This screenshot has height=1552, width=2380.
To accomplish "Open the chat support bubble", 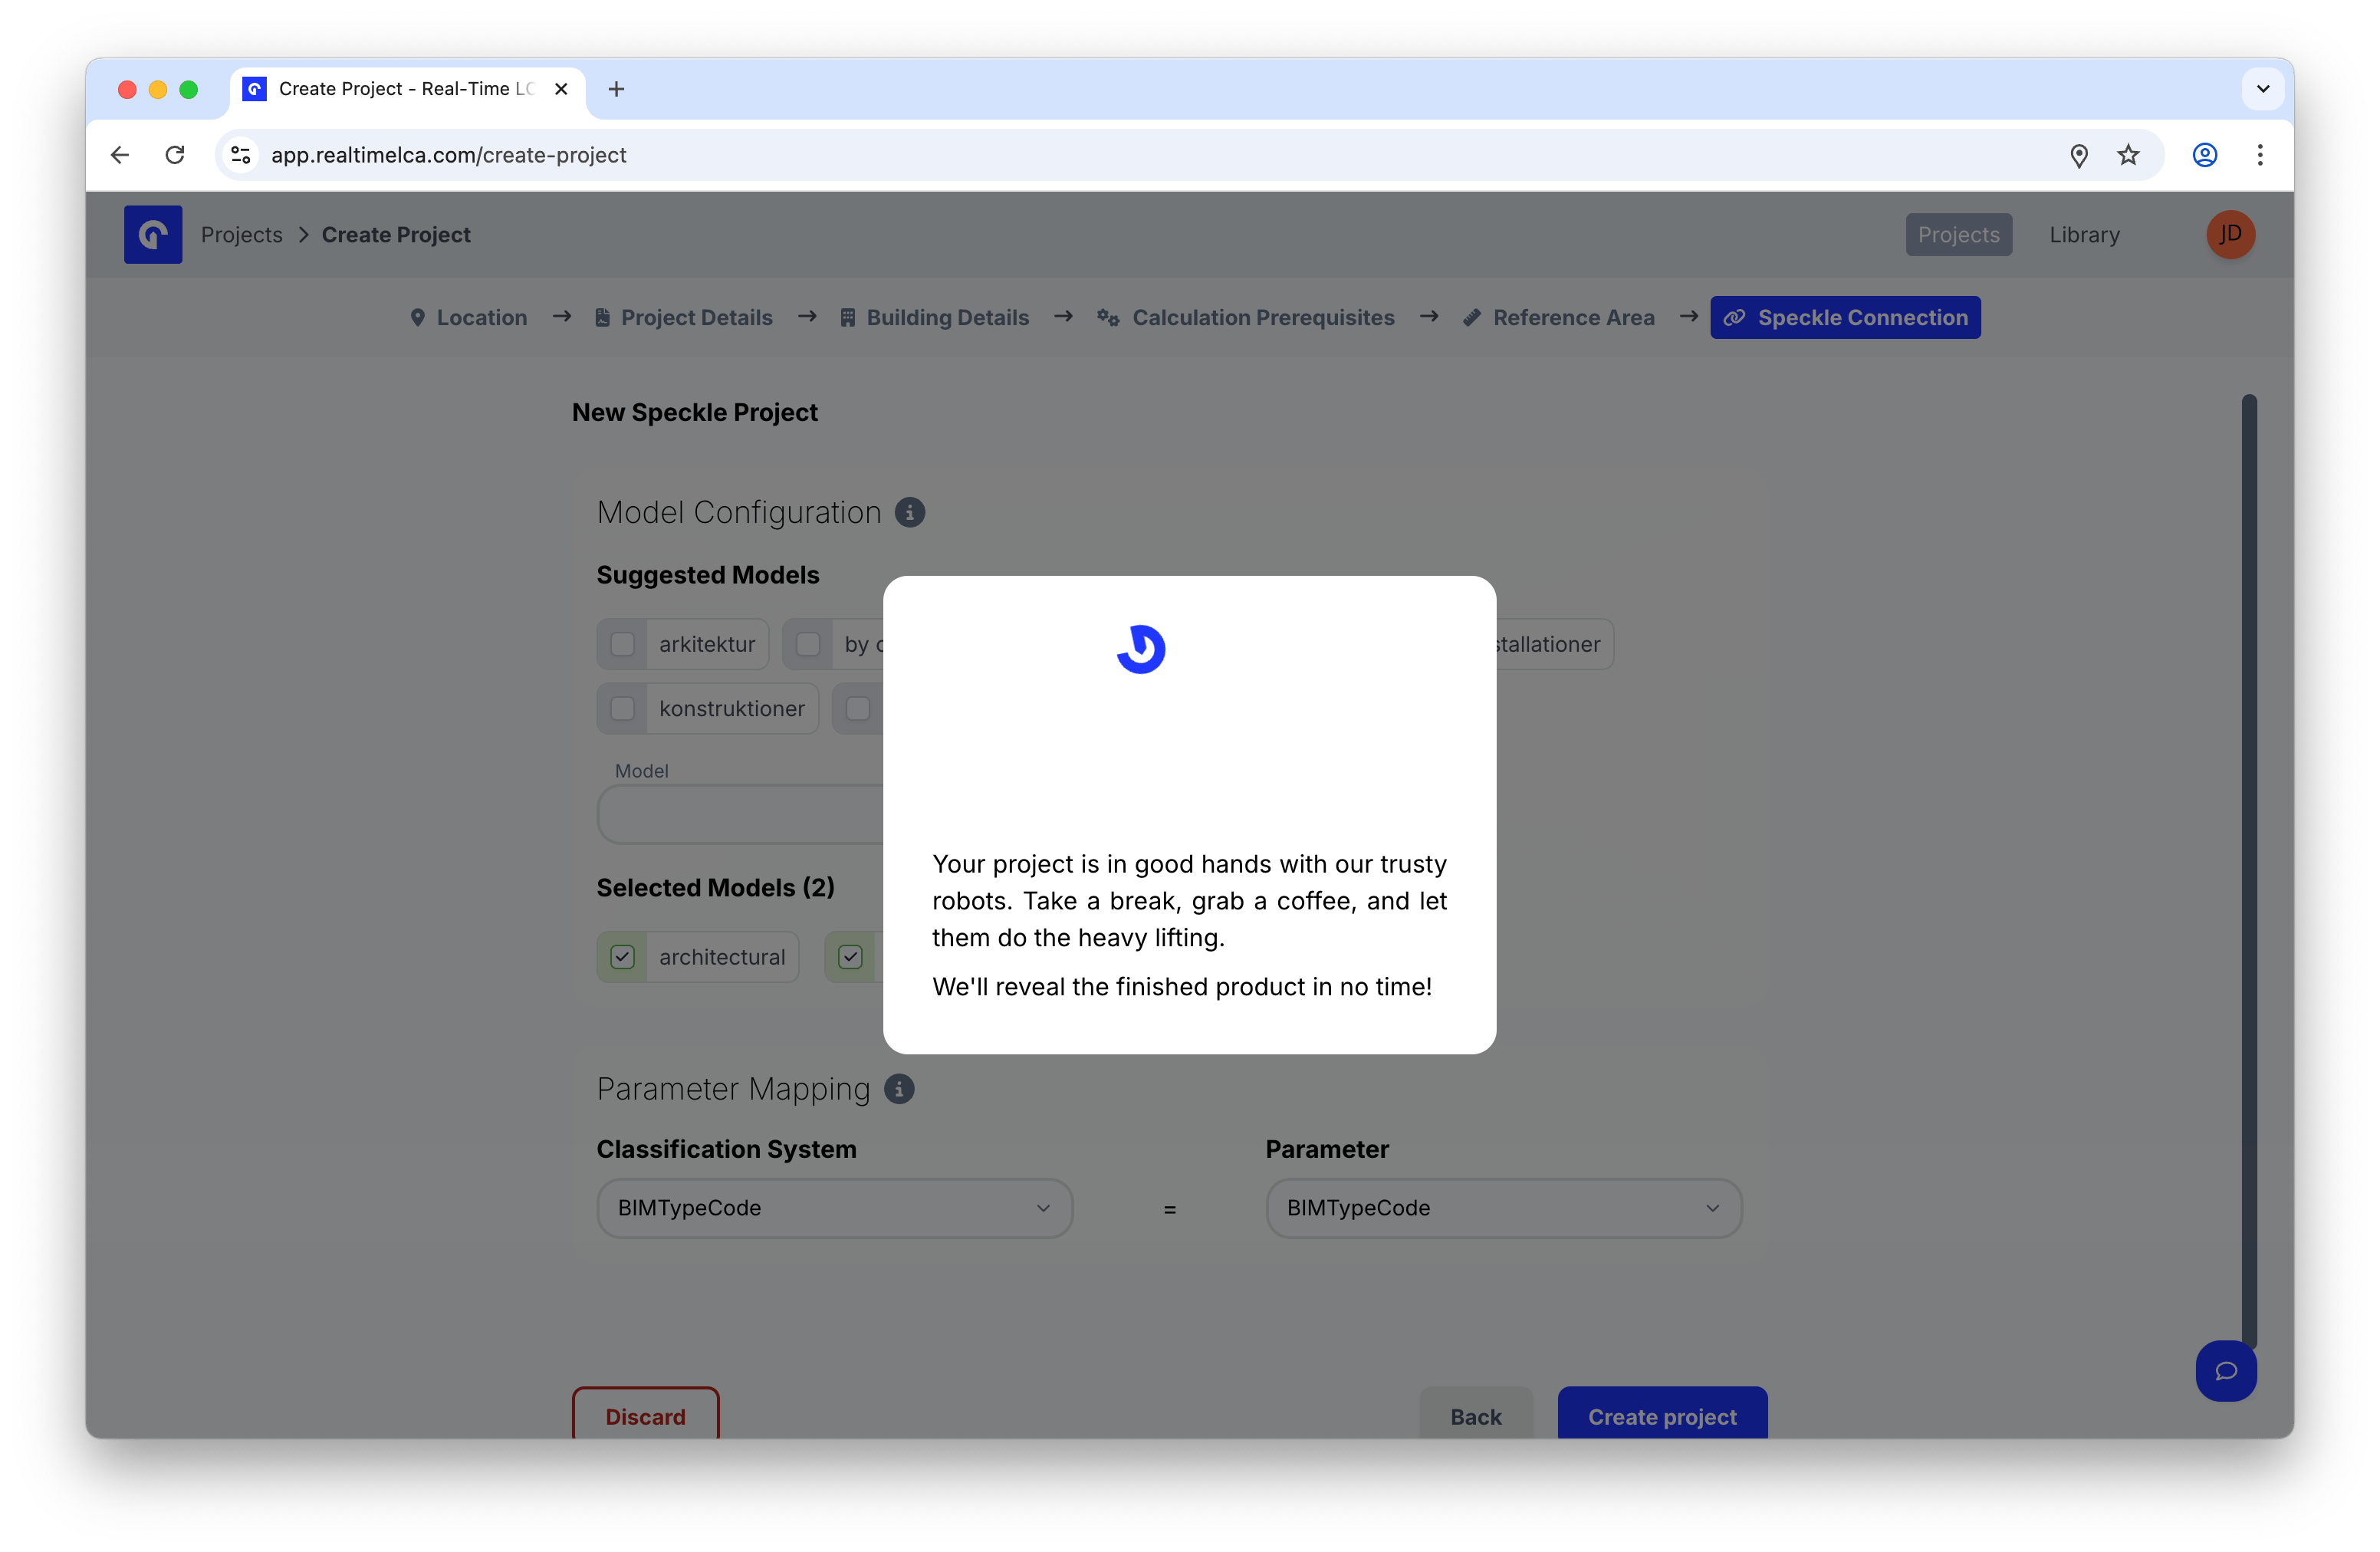I will coord(2225,1370).
